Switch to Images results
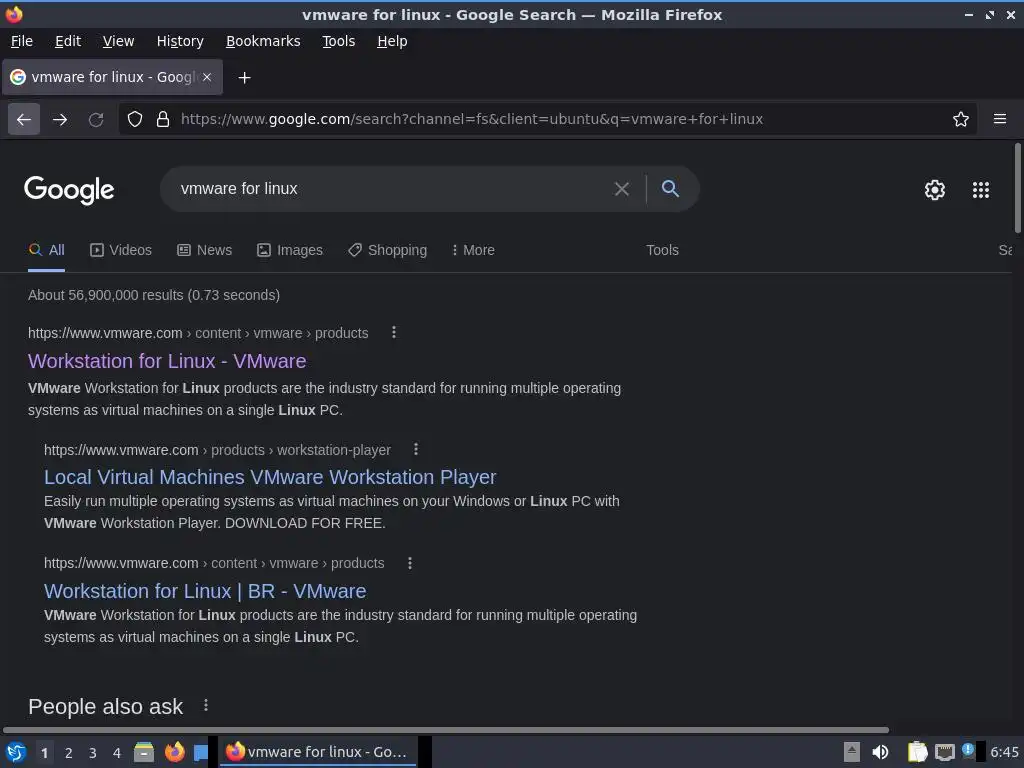Viewport: 1024px width, 768px height. tap(290, 250)
